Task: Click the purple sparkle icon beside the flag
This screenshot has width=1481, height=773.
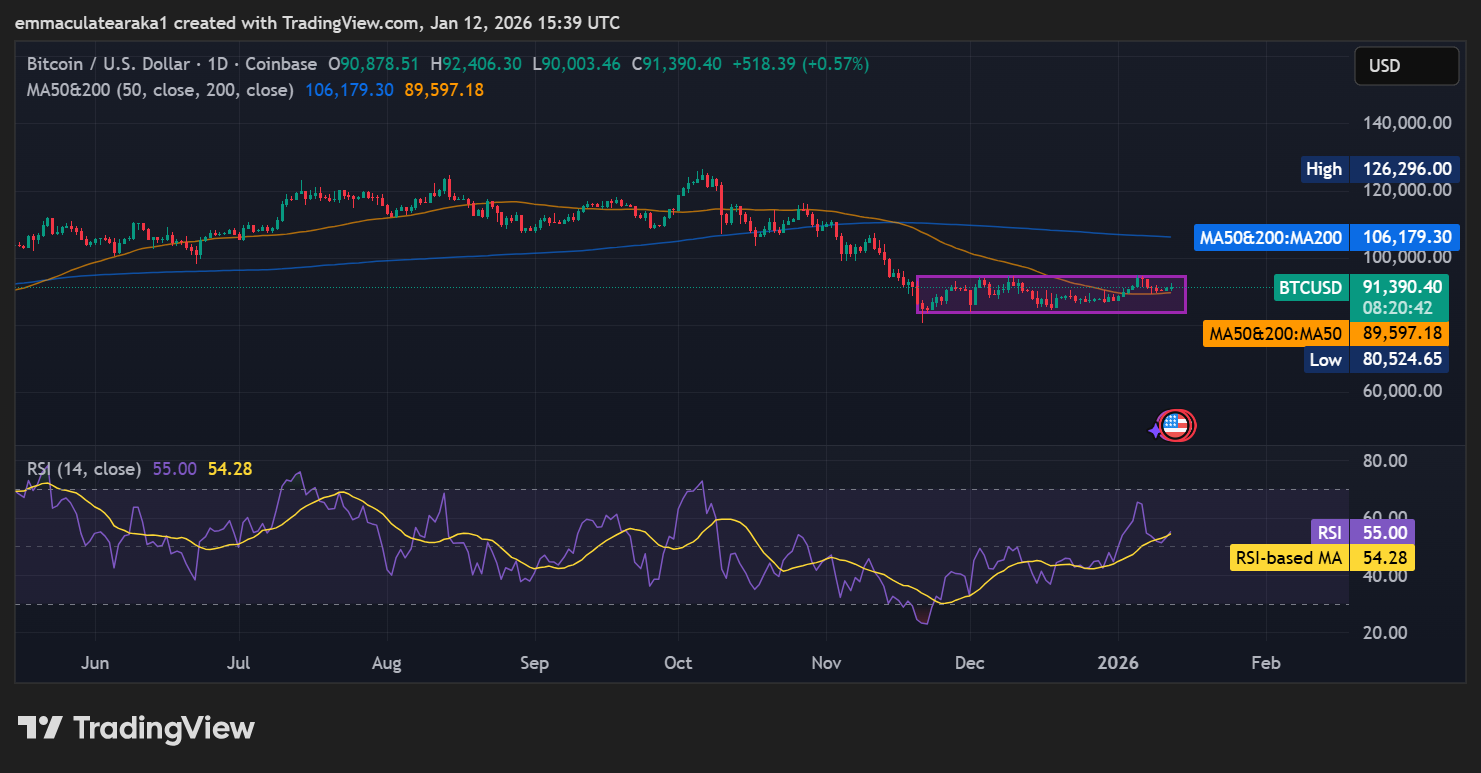Action: (x=1155, y=430)
